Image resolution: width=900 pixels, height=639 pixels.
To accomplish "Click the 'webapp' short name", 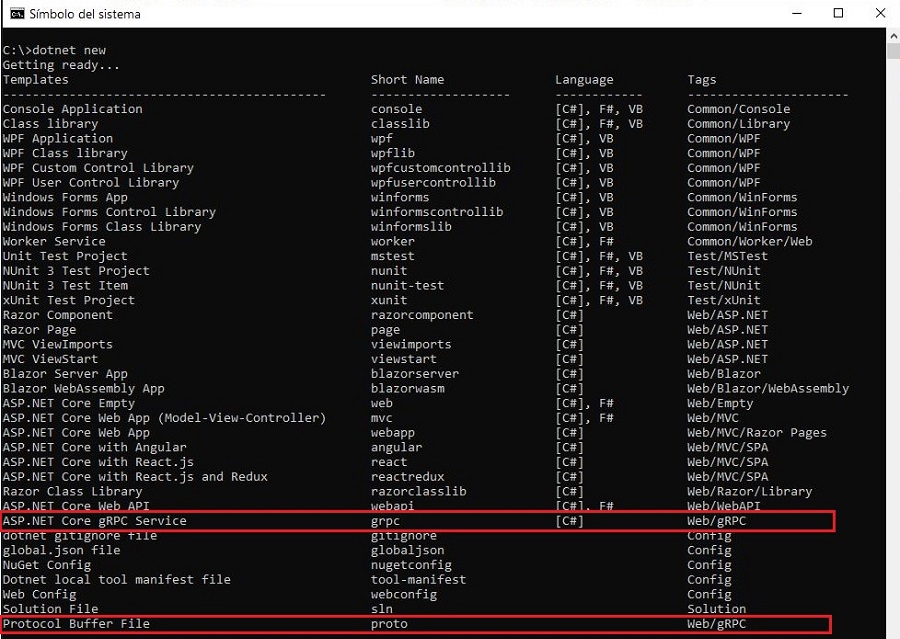I will 393,433.
